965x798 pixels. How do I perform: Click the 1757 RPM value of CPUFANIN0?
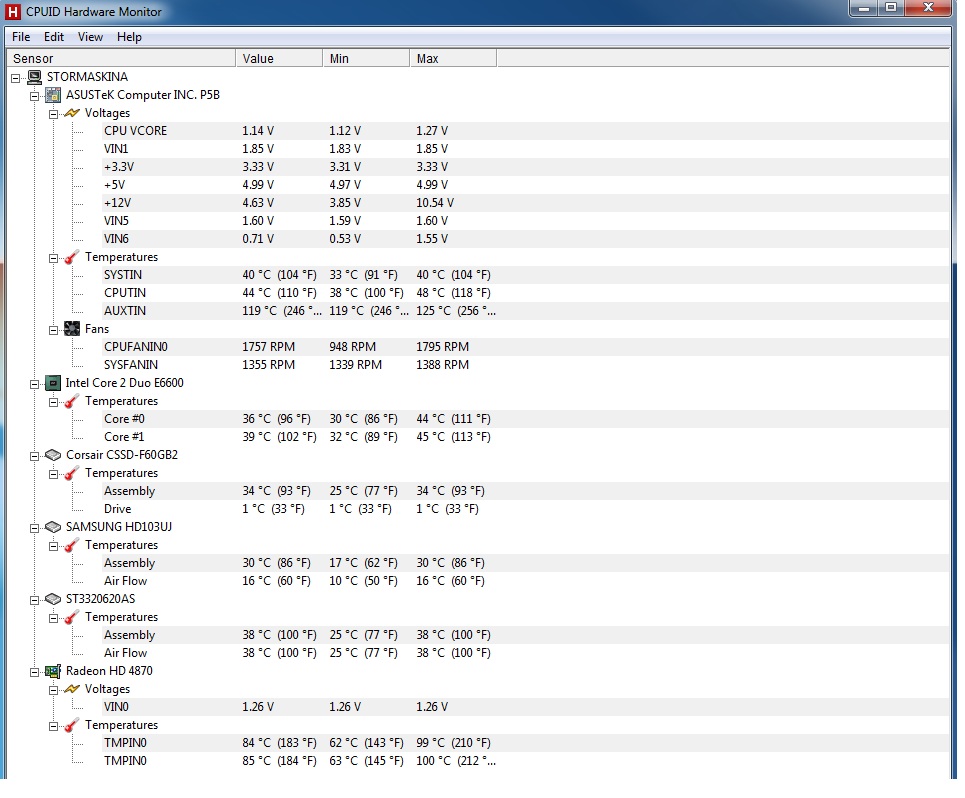point(268,347)
